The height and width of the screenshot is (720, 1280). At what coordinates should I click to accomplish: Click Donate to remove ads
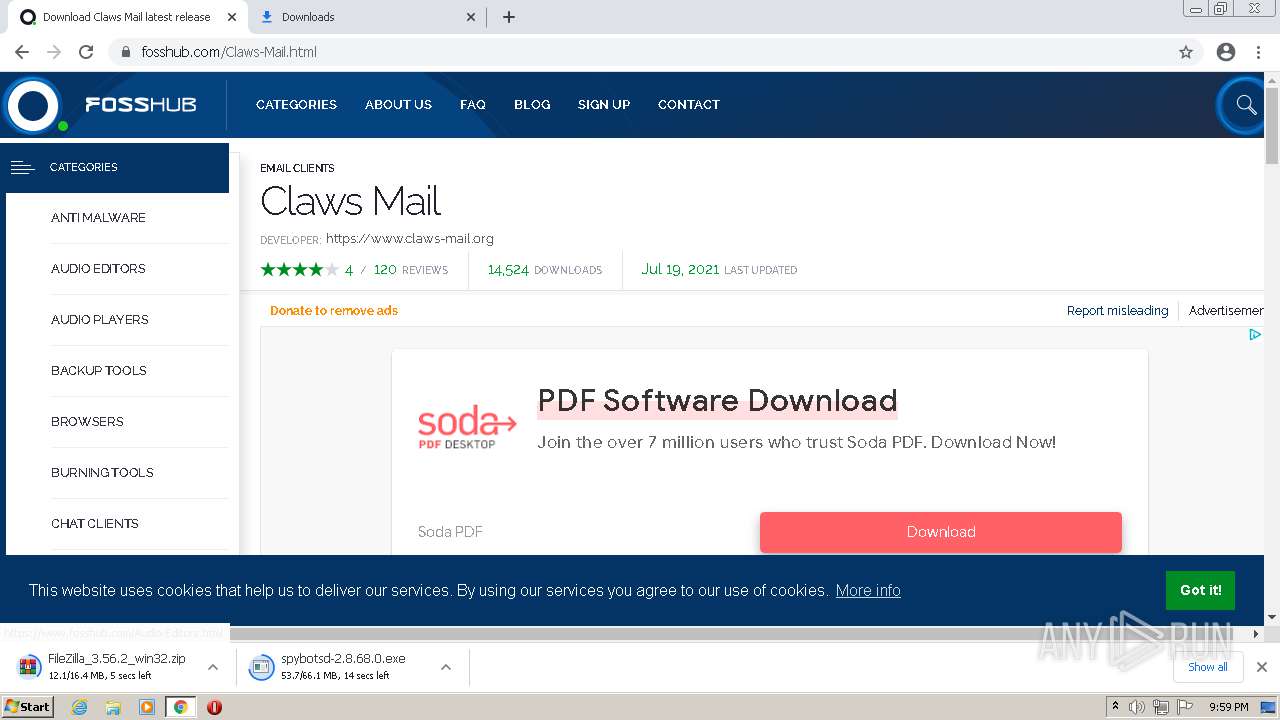334,311
